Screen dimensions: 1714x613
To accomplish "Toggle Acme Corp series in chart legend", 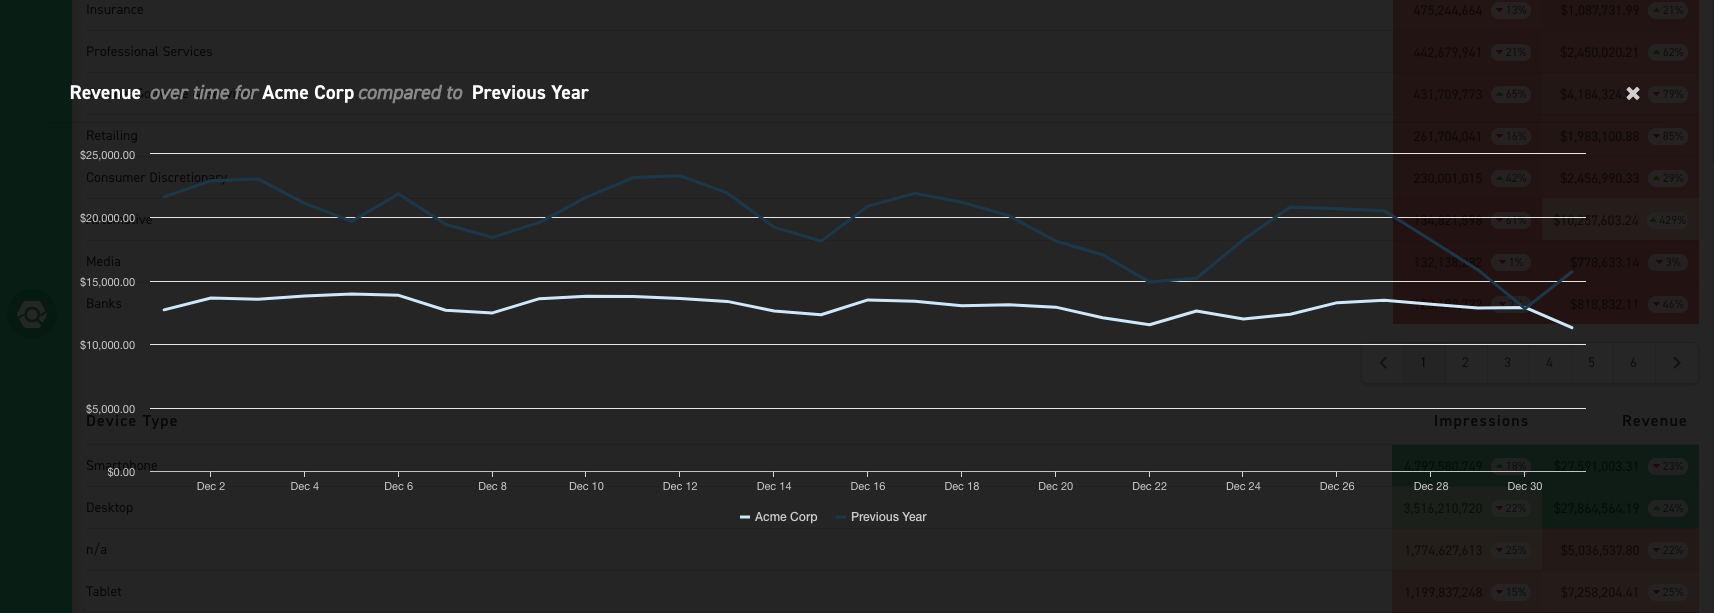I will point(778,517).
